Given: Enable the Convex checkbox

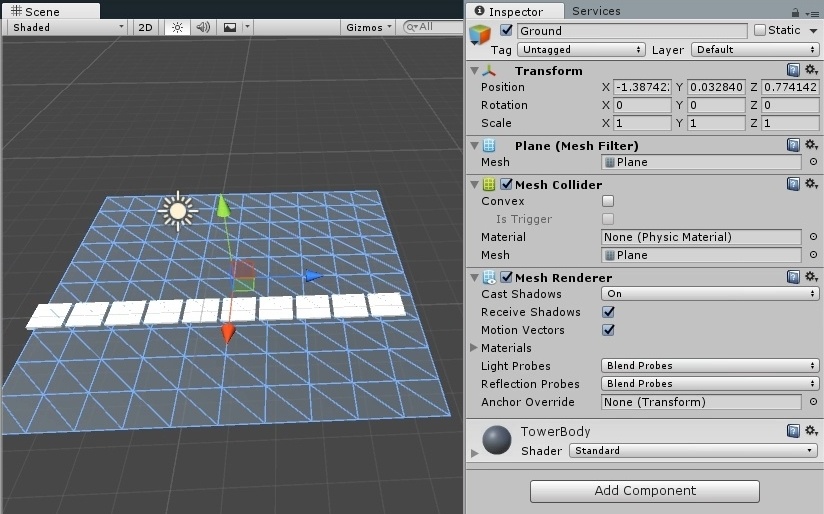Looking at the screenshot, I should coord(608,201).
